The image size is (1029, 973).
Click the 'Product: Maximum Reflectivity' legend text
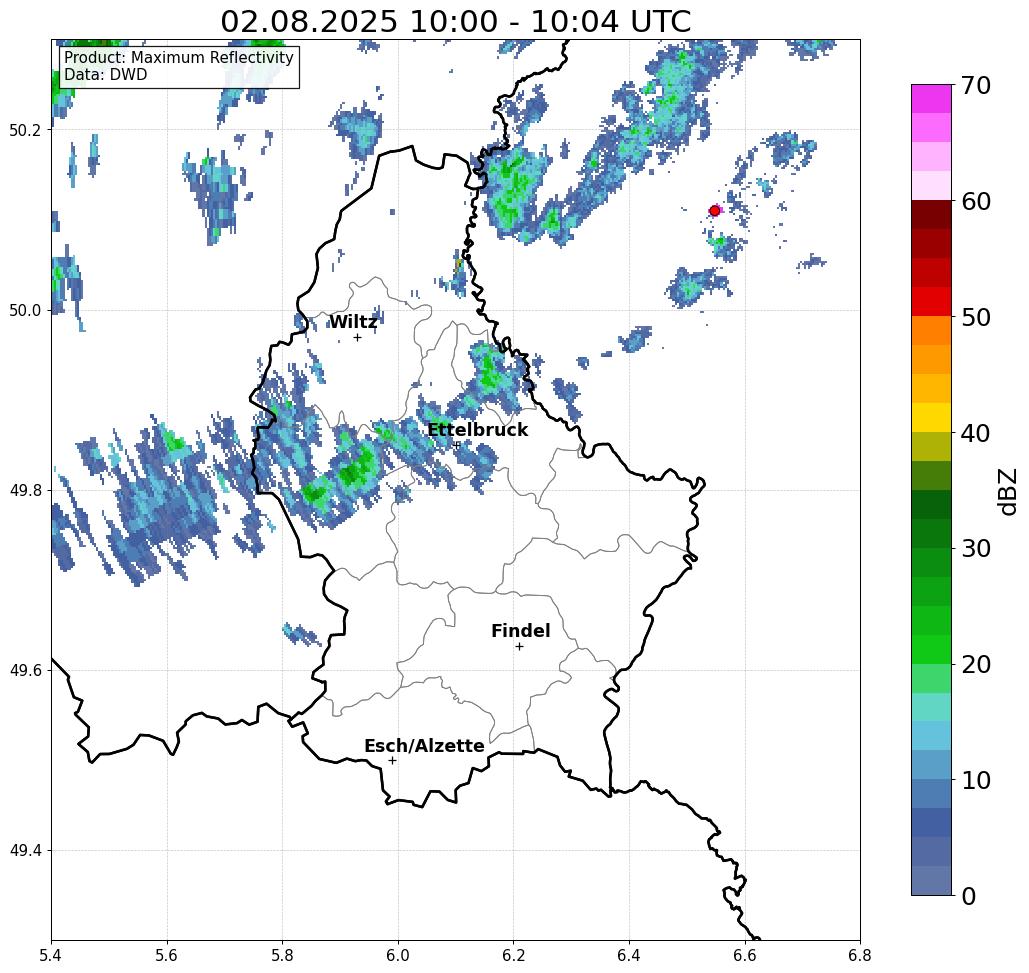178,58
